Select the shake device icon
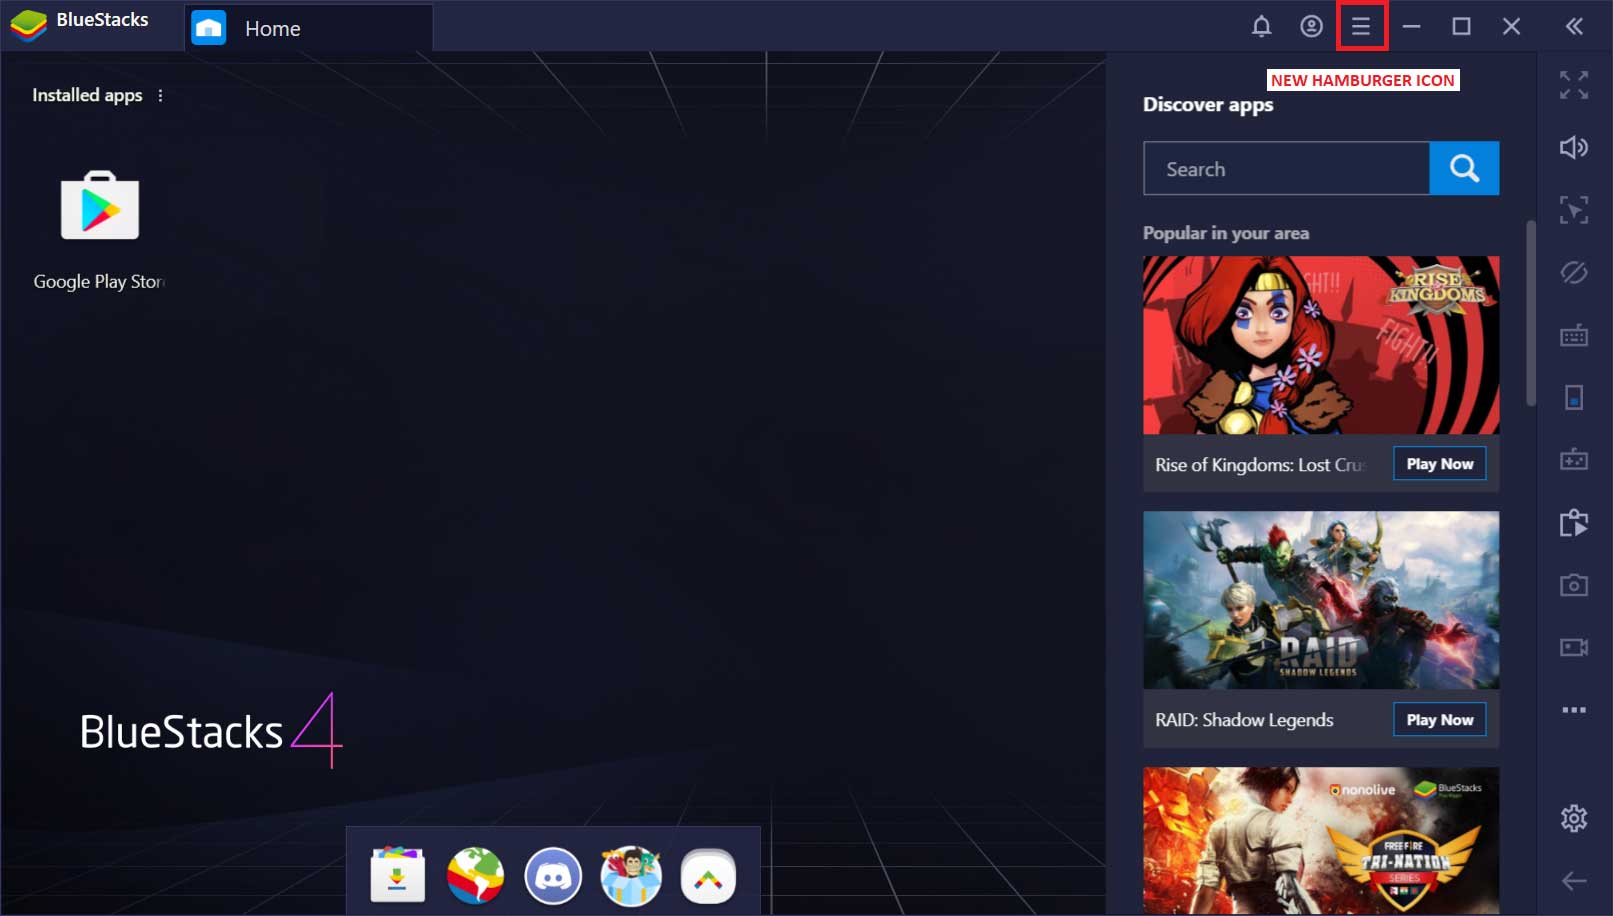 coord(1573,209)
